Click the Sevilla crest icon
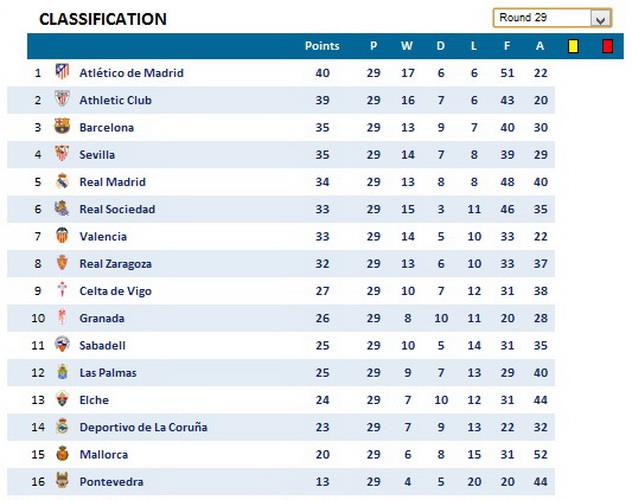 pos(62,154)
